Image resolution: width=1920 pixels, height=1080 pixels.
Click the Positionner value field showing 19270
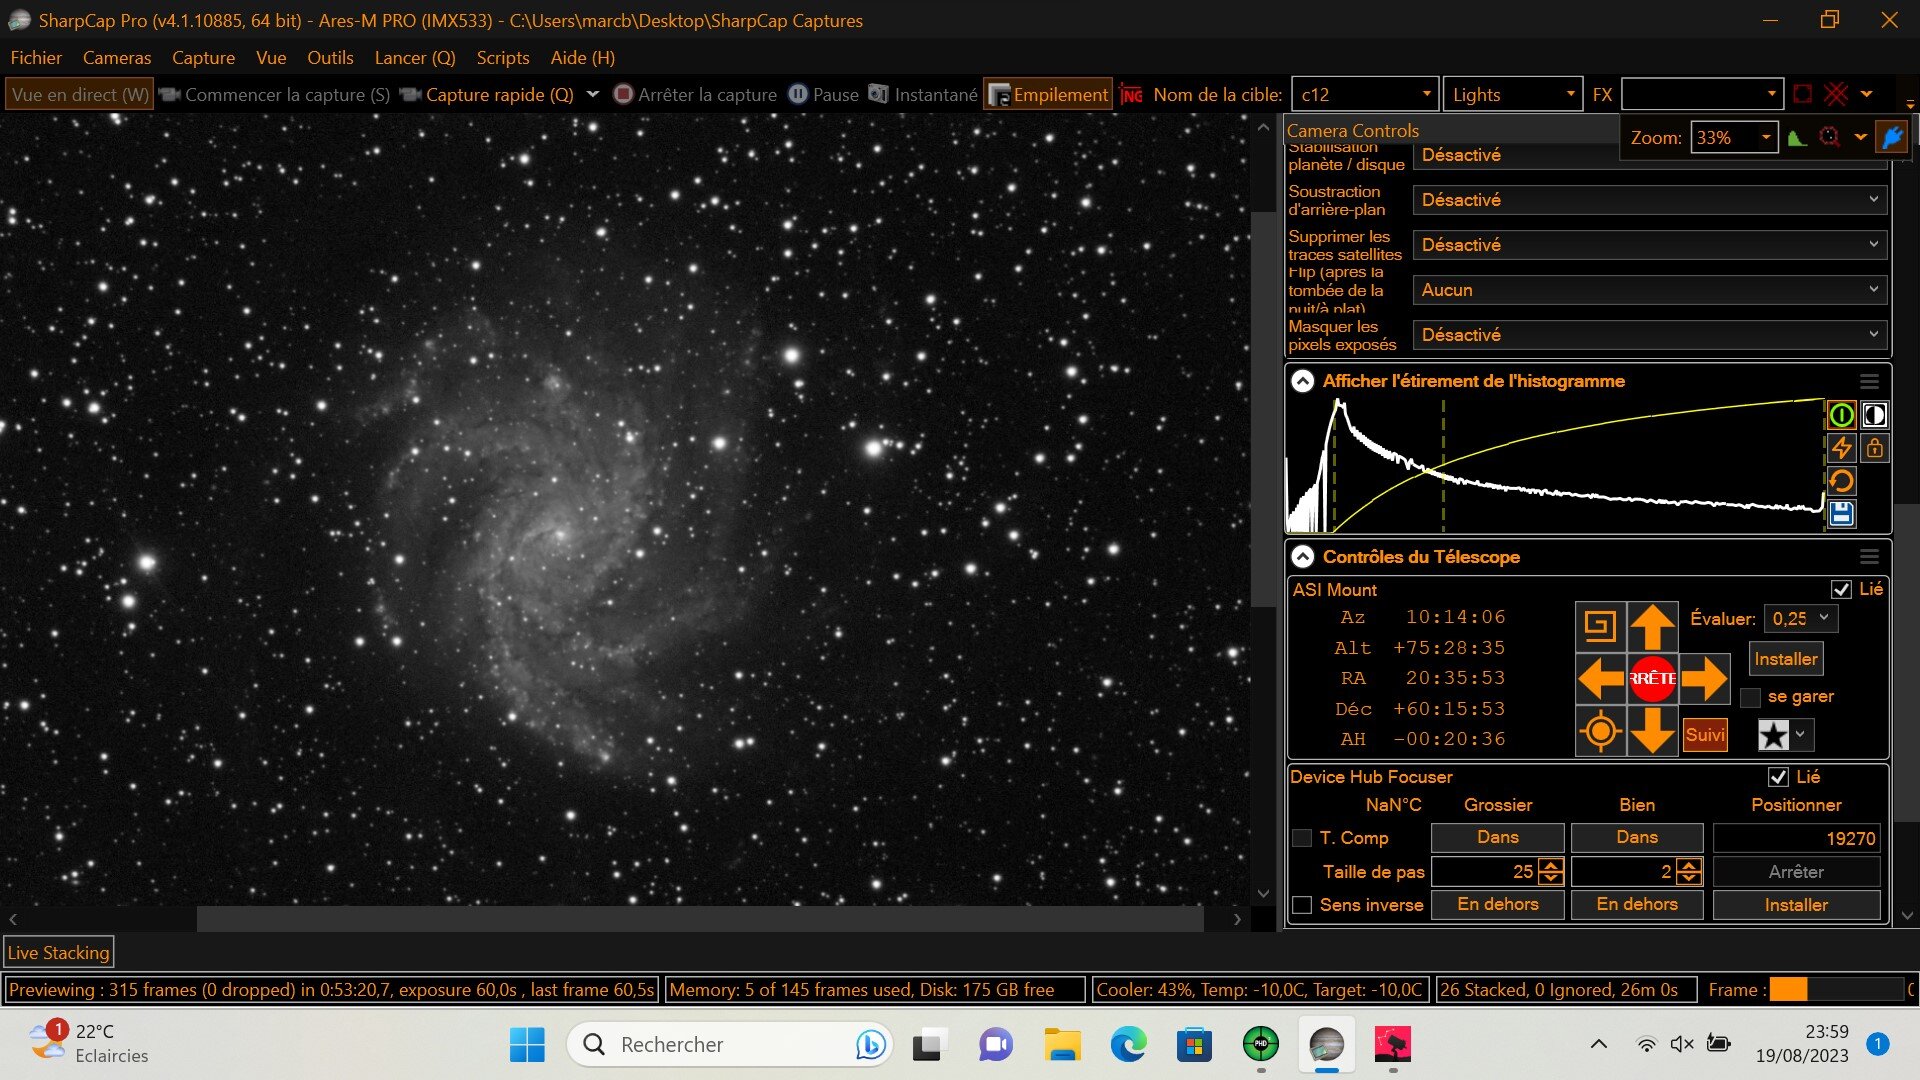(1796, 838)
